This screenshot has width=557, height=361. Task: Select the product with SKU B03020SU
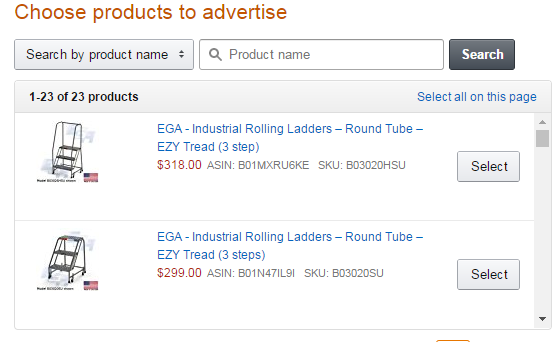click(x=488, y=274)
